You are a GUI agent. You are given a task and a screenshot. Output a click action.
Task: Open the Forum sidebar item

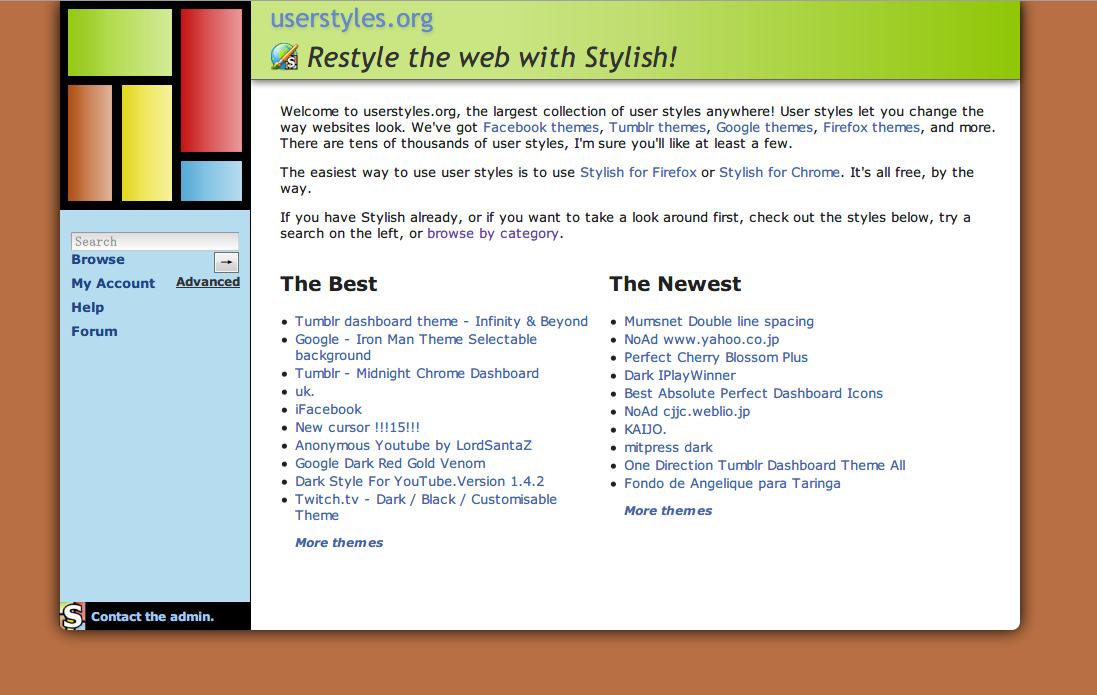[x=94, y=331]
